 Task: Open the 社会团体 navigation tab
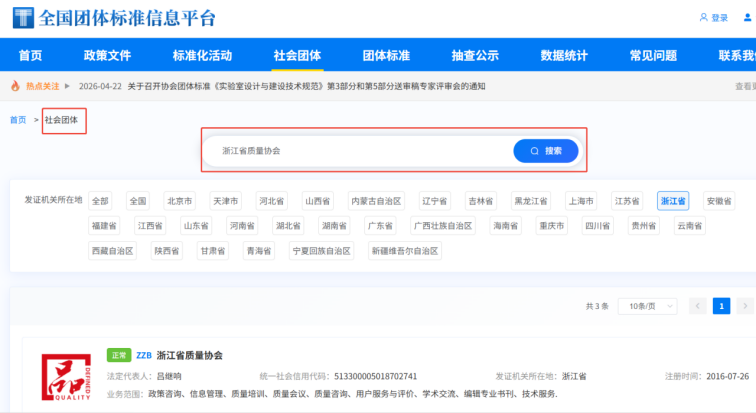pos(297,55)
